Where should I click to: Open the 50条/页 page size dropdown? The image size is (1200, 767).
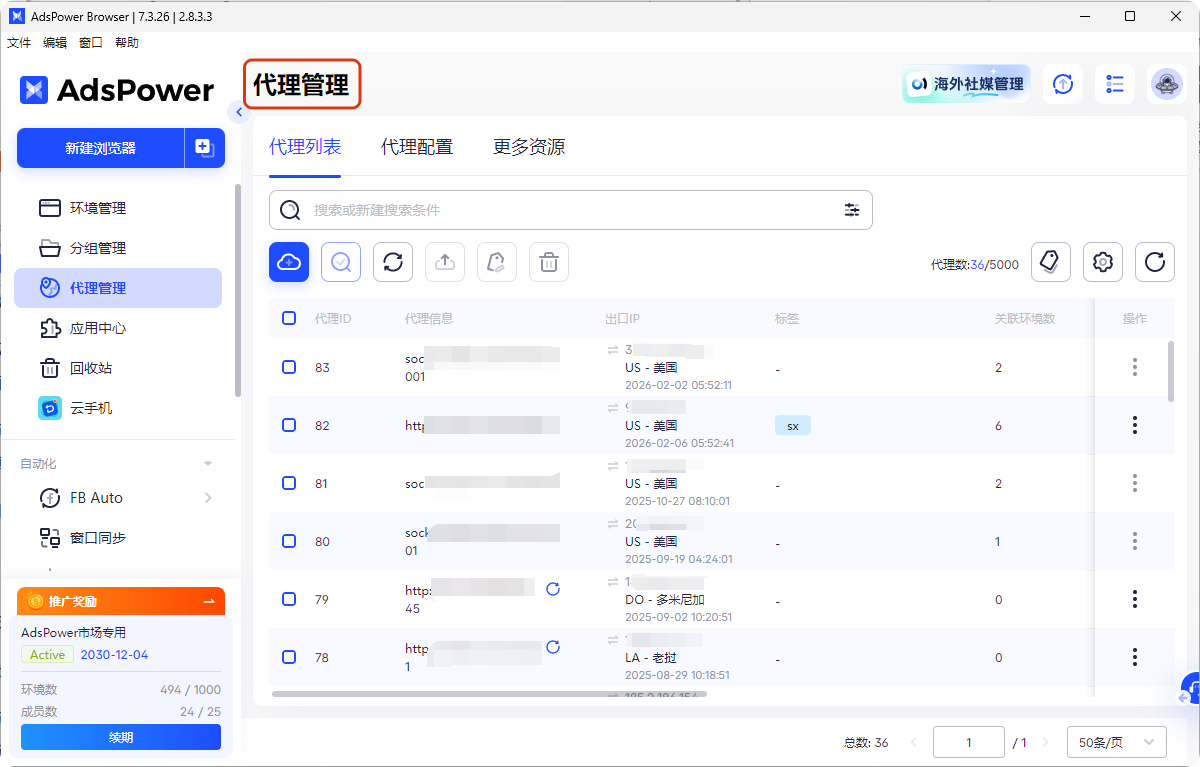tap(1116, 742)
